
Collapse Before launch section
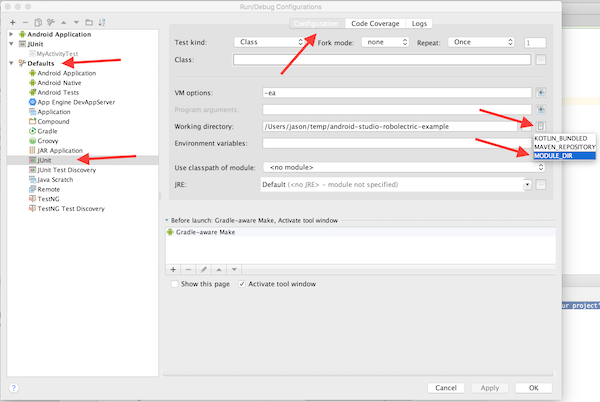tap(167, 220)
